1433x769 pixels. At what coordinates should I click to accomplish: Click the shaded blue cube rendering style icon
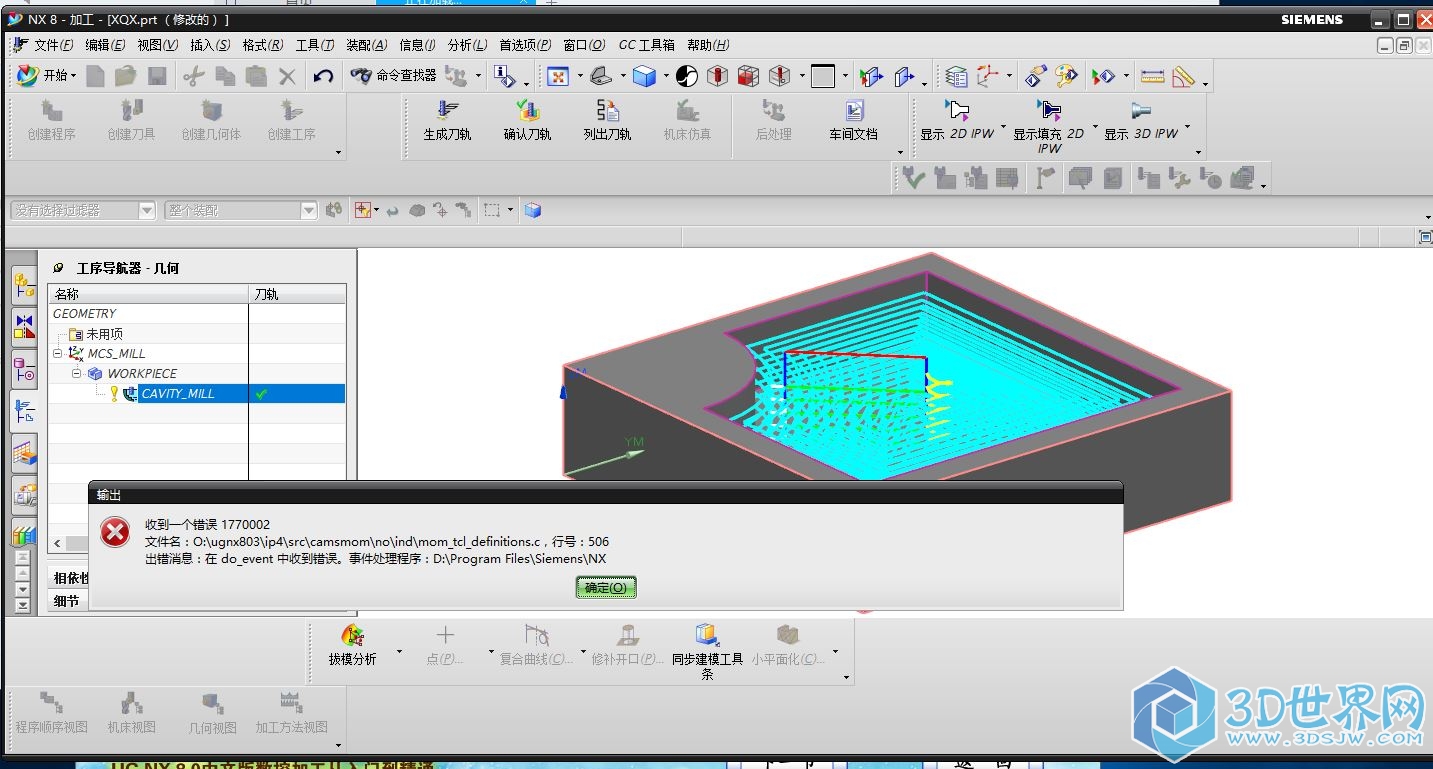click(x=645, y=76)
